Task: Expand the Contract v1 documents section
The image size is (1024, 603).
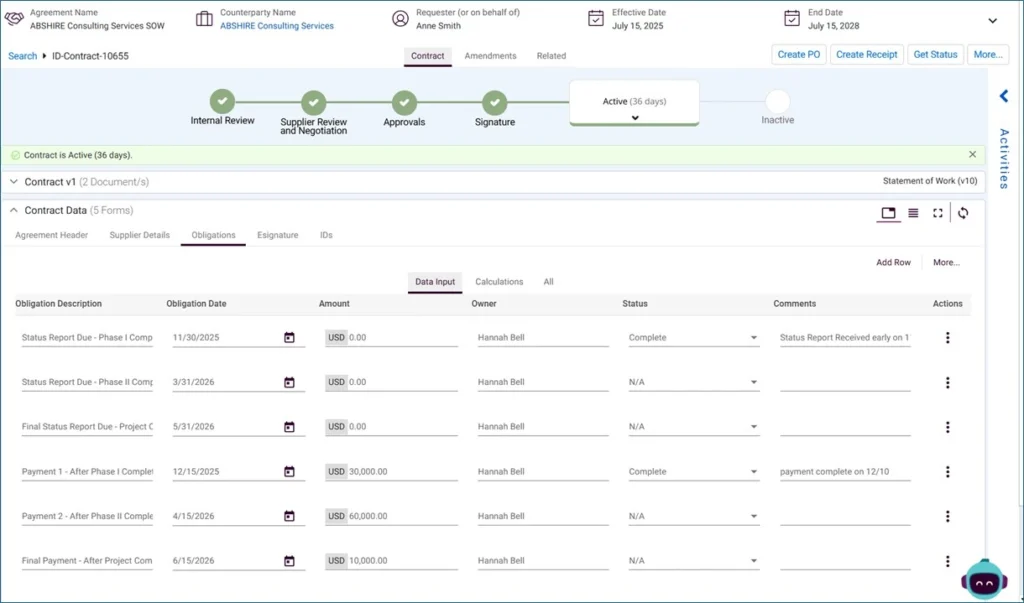Action: click(x=12, y=181)
